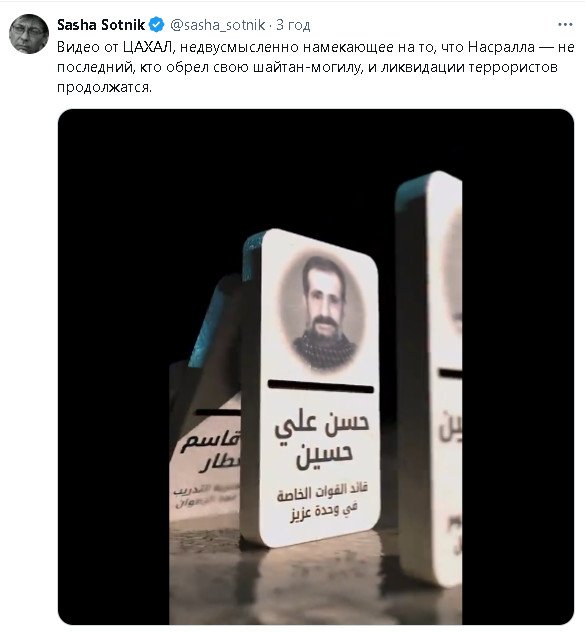
Task: Open Sasha Sotnik's profile avatar
Action: click(x=29, y=34)
